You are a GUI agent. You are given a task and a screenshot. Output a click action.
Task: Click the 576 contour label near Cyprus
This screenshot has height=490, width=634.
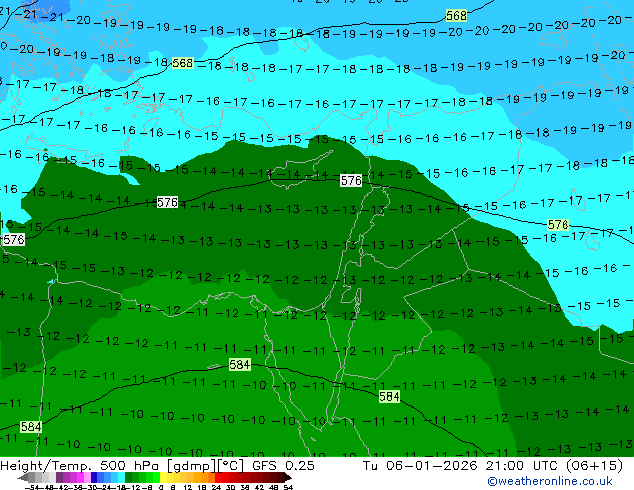point(351,180)
